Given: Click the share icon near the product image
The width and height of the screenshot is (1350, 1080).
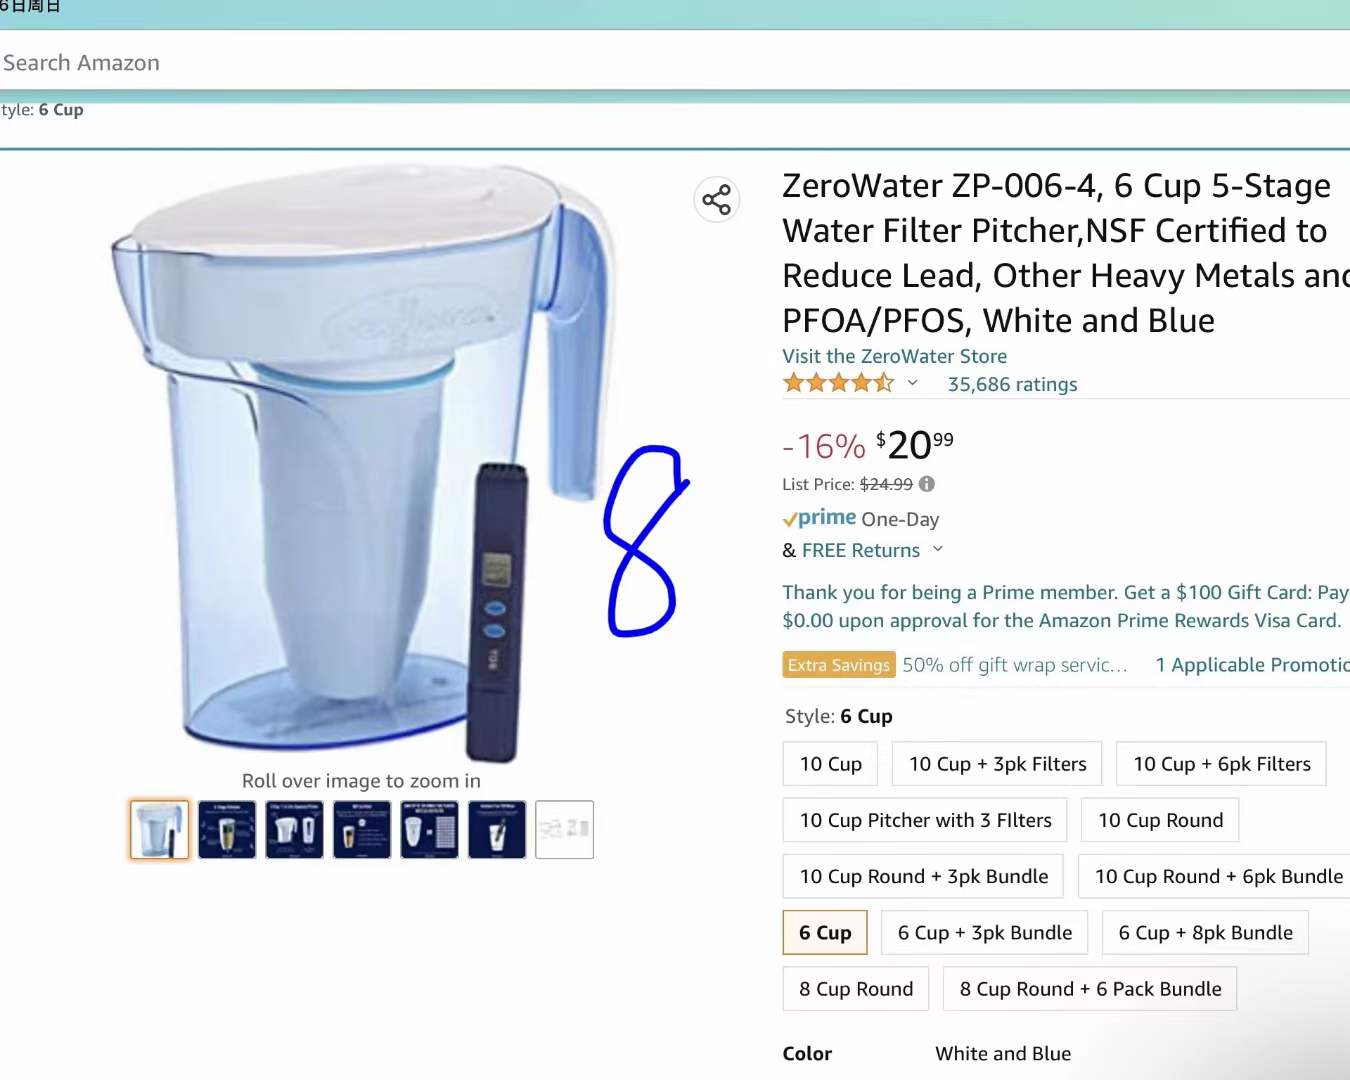Looking at the screenshot, I should coord(716,199).
